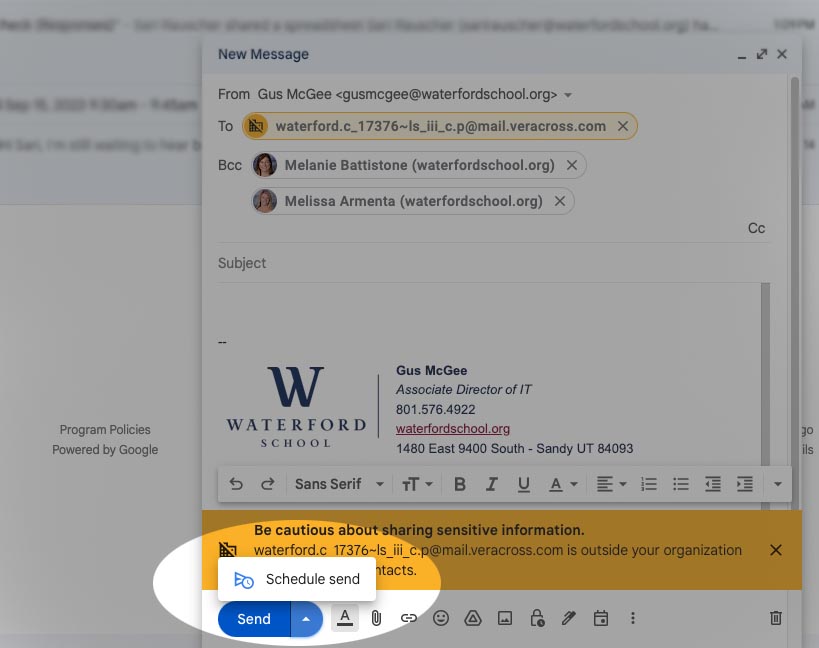Insert signature using the pen icon
This screenshot has width=819, height=648.
569,618
